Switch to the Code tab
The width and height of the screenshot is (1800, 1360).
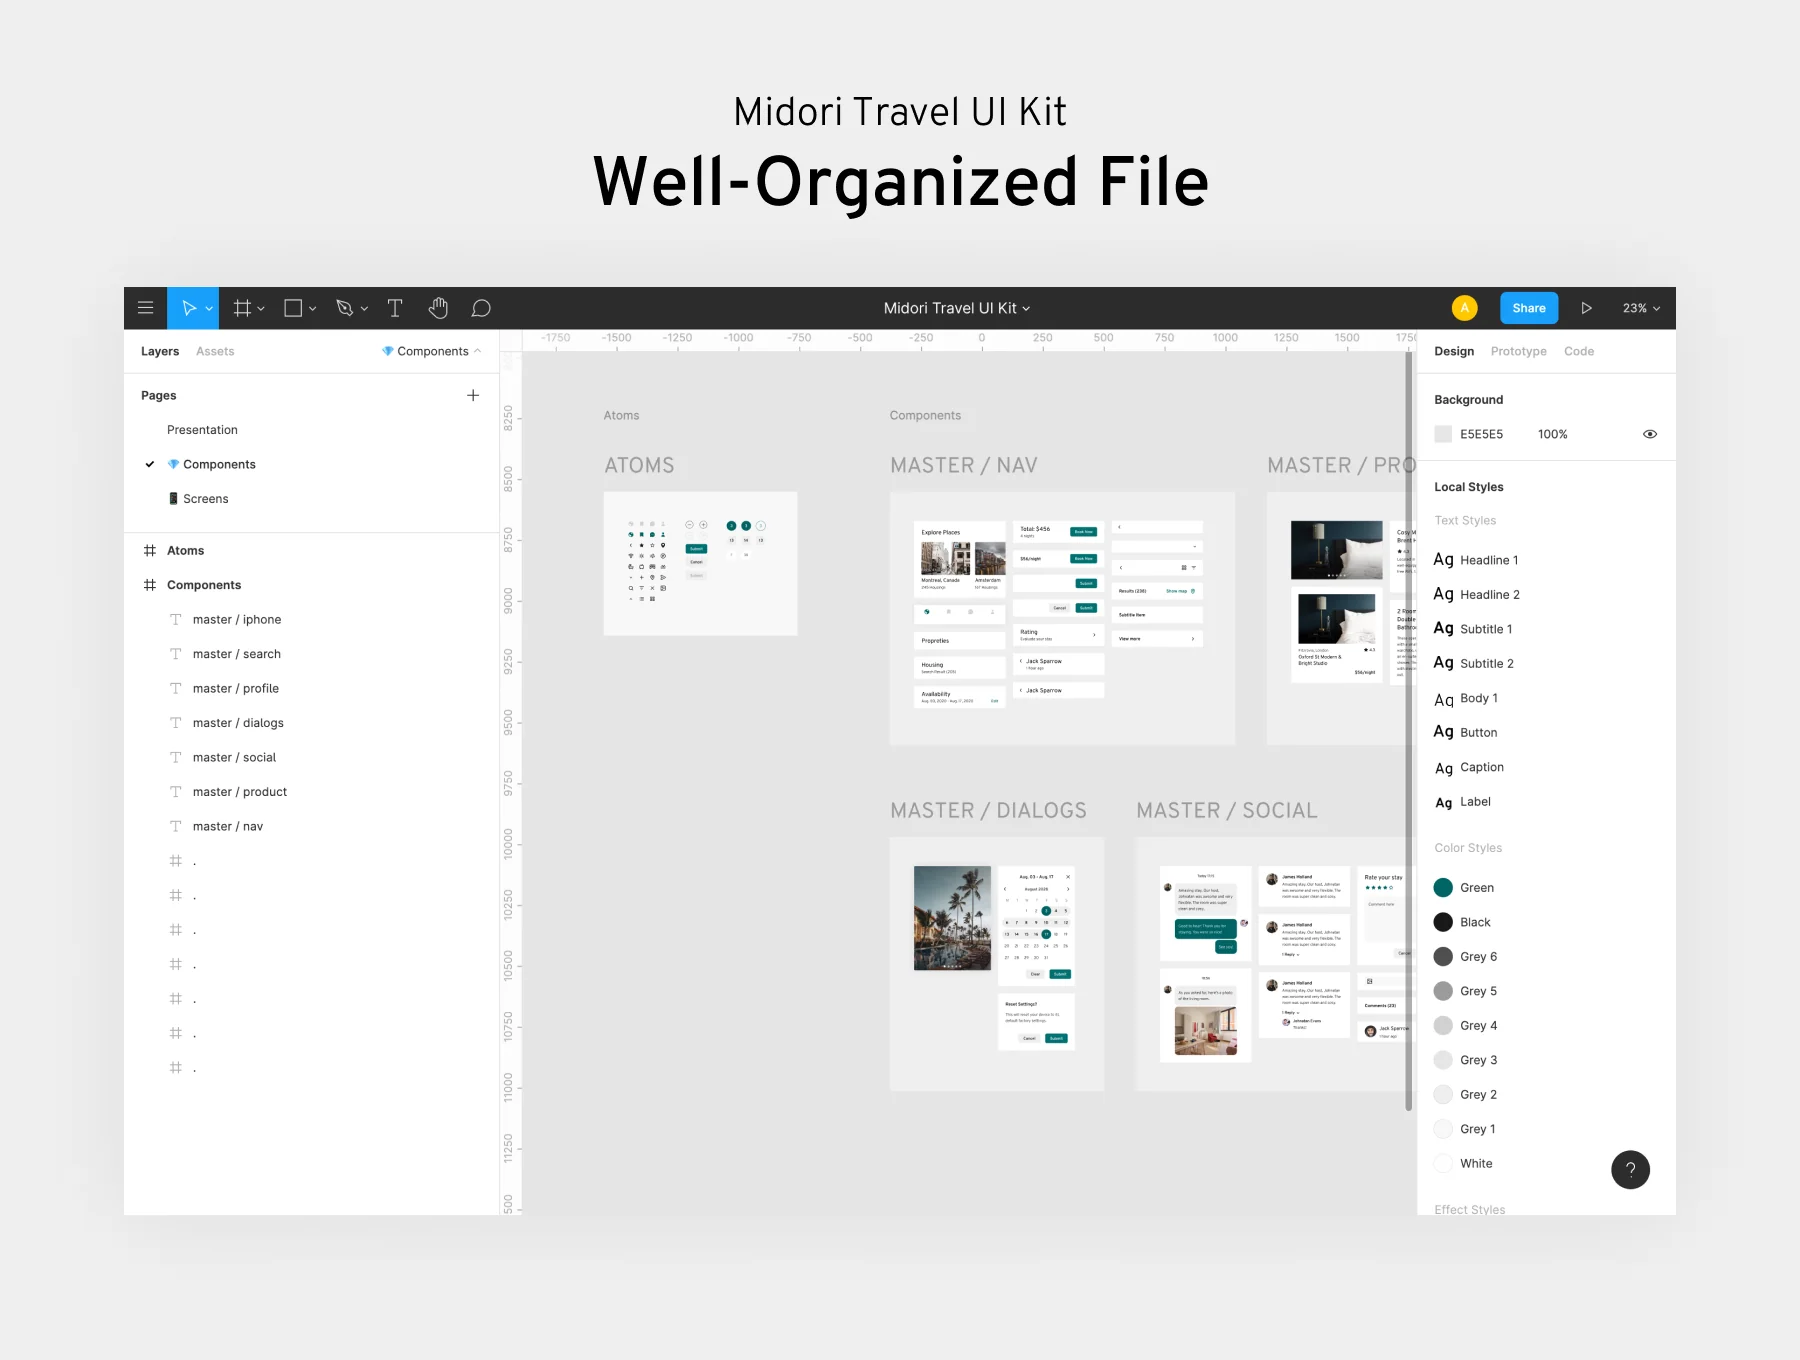tap(1579, 351)
